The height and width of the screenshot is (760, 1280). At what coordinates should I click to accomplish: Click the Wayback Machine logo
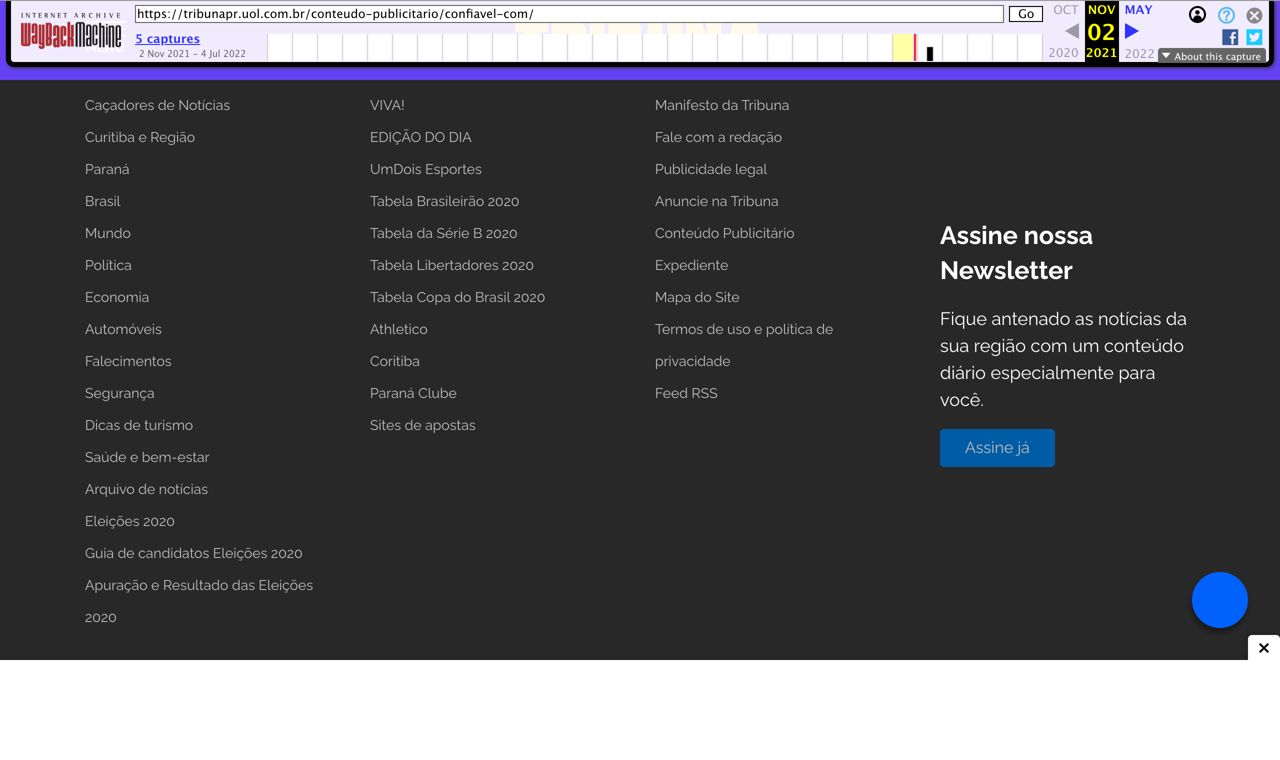coord(71,33)
